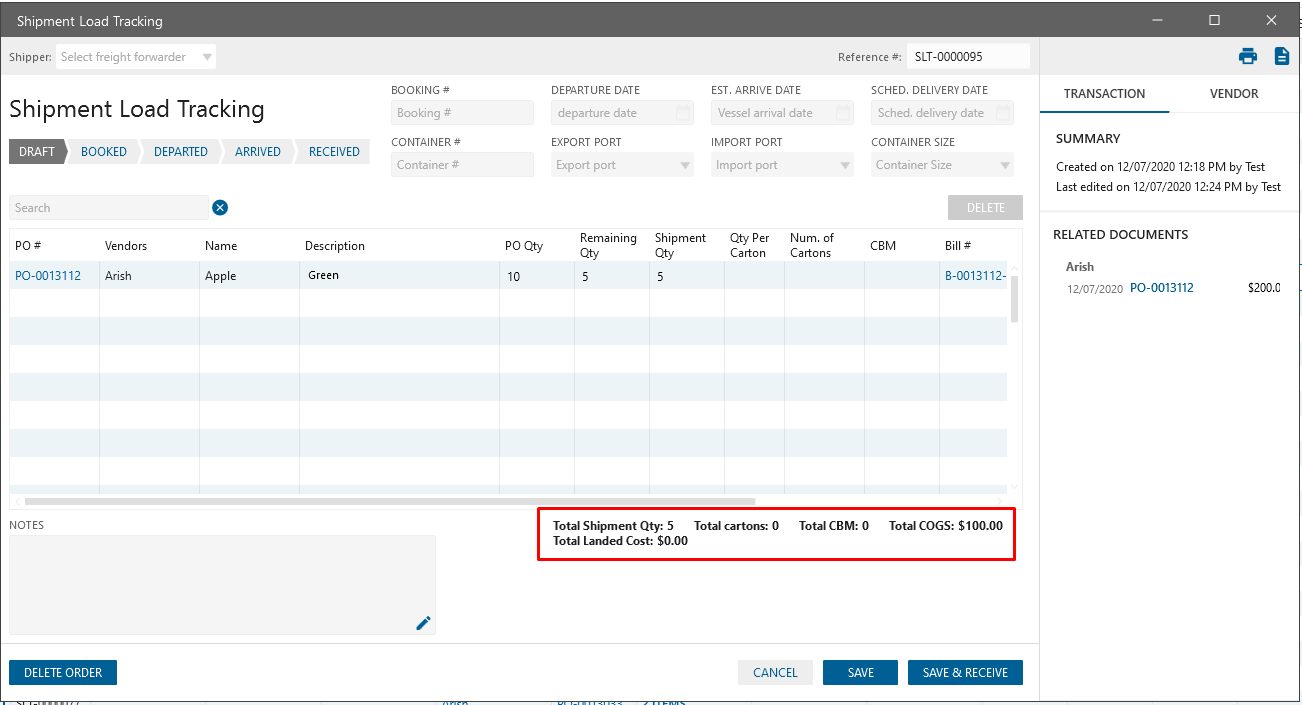
Task: Maximize the Shipment Load Tracking window
Action: click(x=1214, y=20)
